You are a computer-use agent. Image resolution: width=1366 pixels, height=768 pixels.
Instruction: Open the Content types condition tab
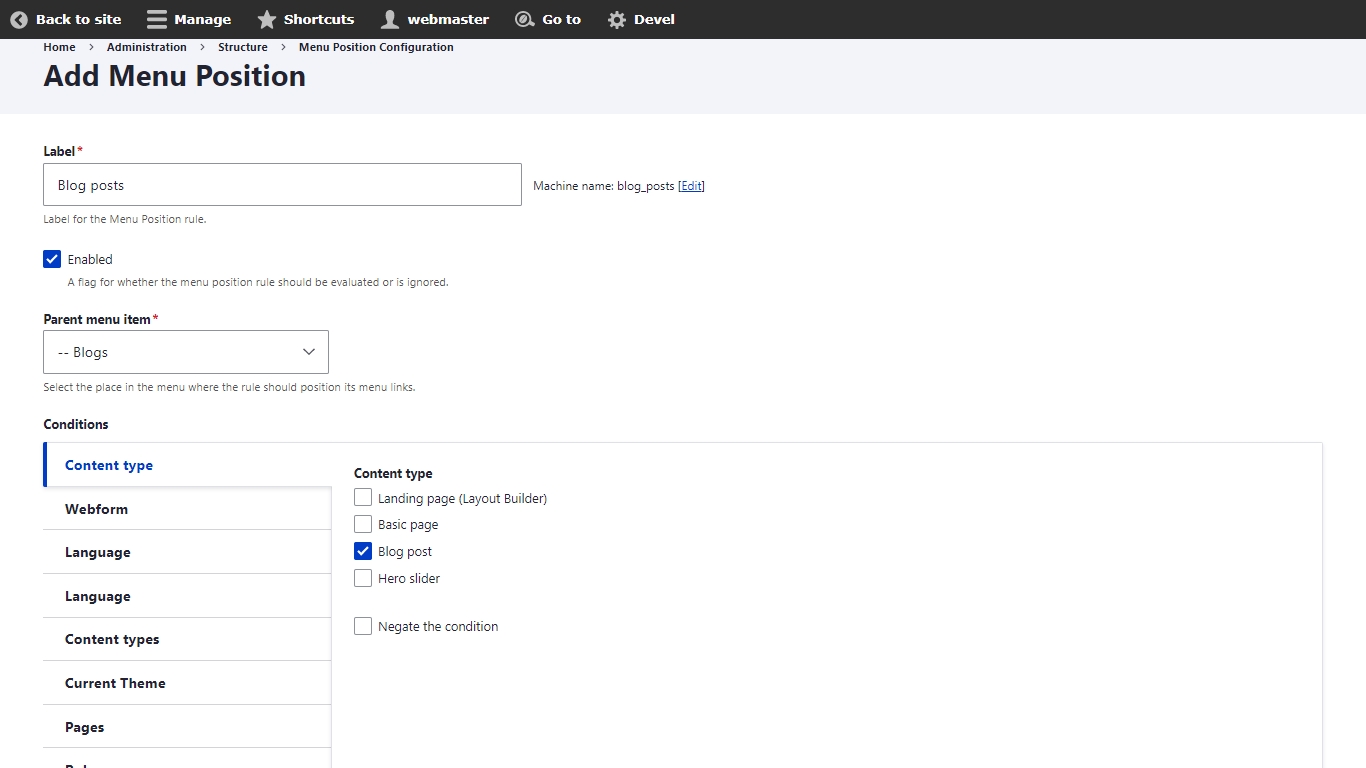[112, 639]
